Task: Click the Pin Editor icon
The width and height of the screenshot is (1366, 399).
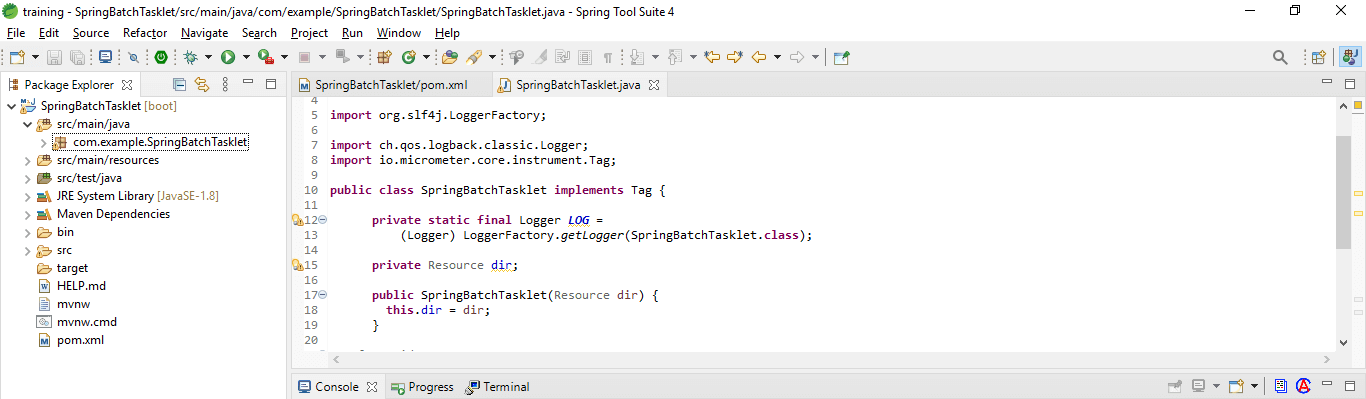Action: (842, 57)
